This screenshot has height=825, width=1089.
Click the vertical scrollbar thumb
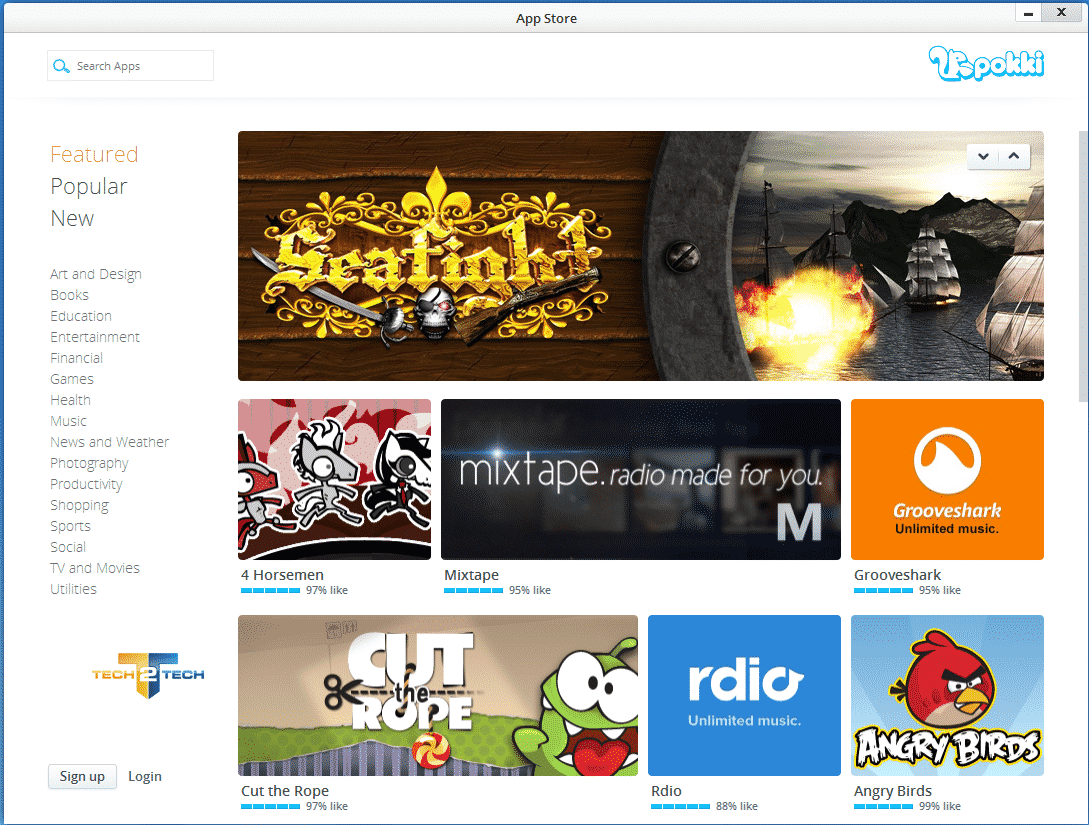pyautogui.click(x=1083, y=266)
